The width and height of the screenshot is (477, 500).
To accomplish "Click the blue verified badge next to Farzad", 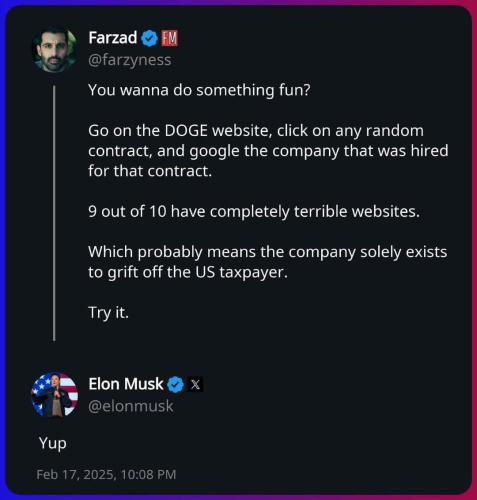I will click(x=149, y=38).
